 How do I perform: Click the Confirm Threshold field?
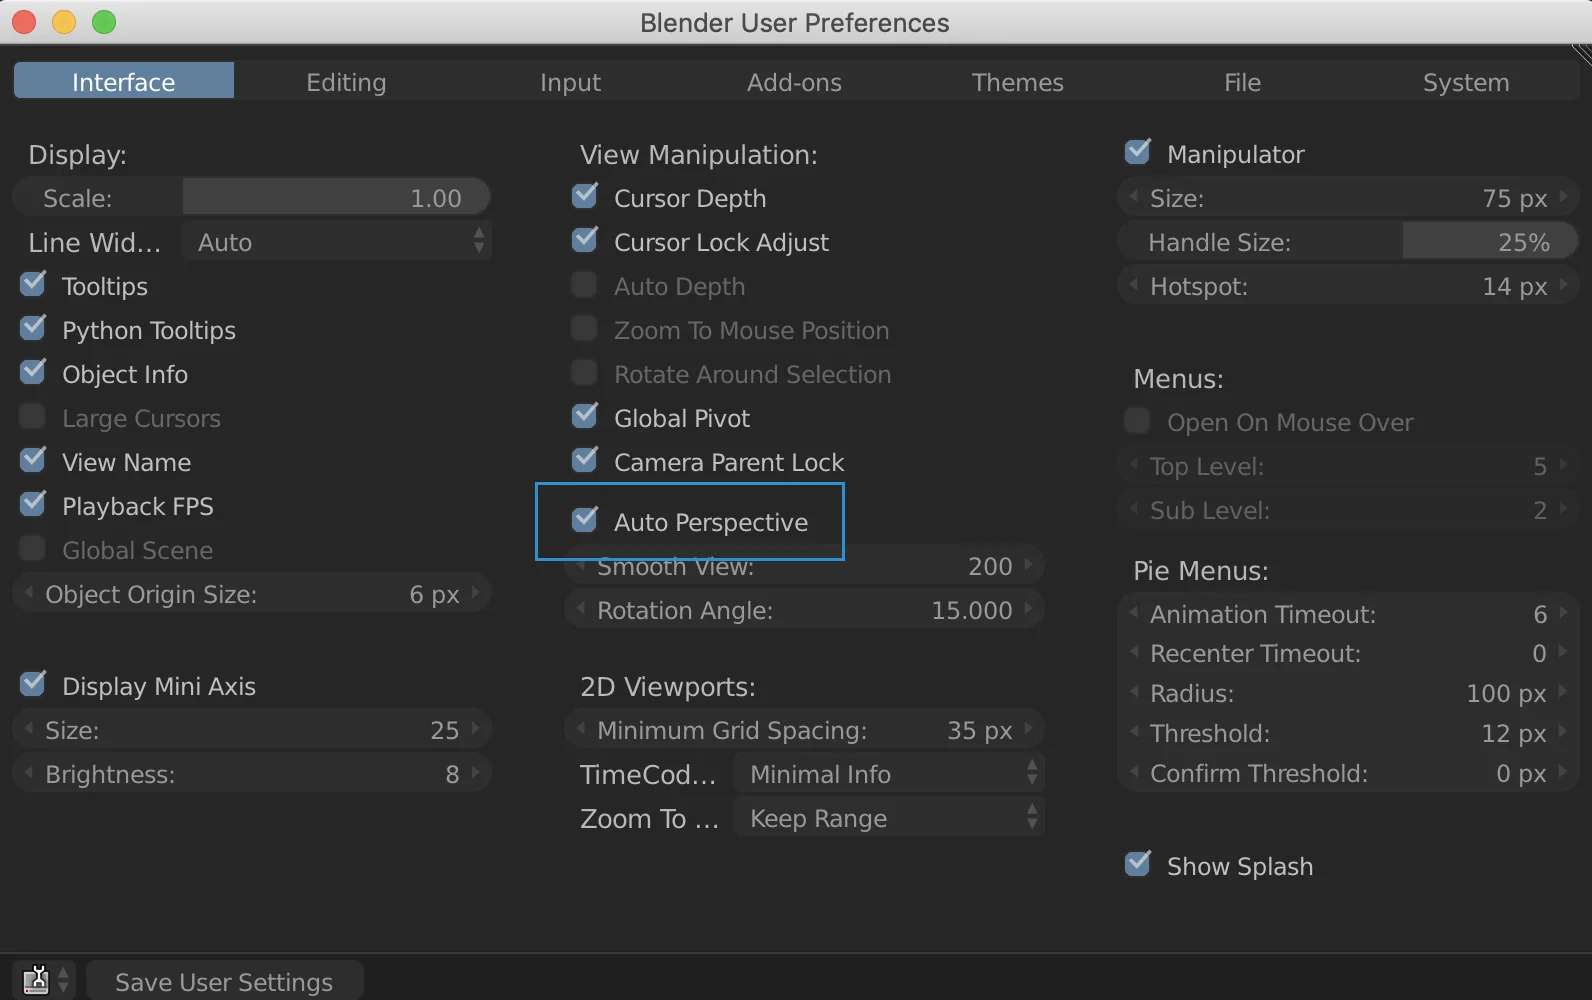point(1347,773)
